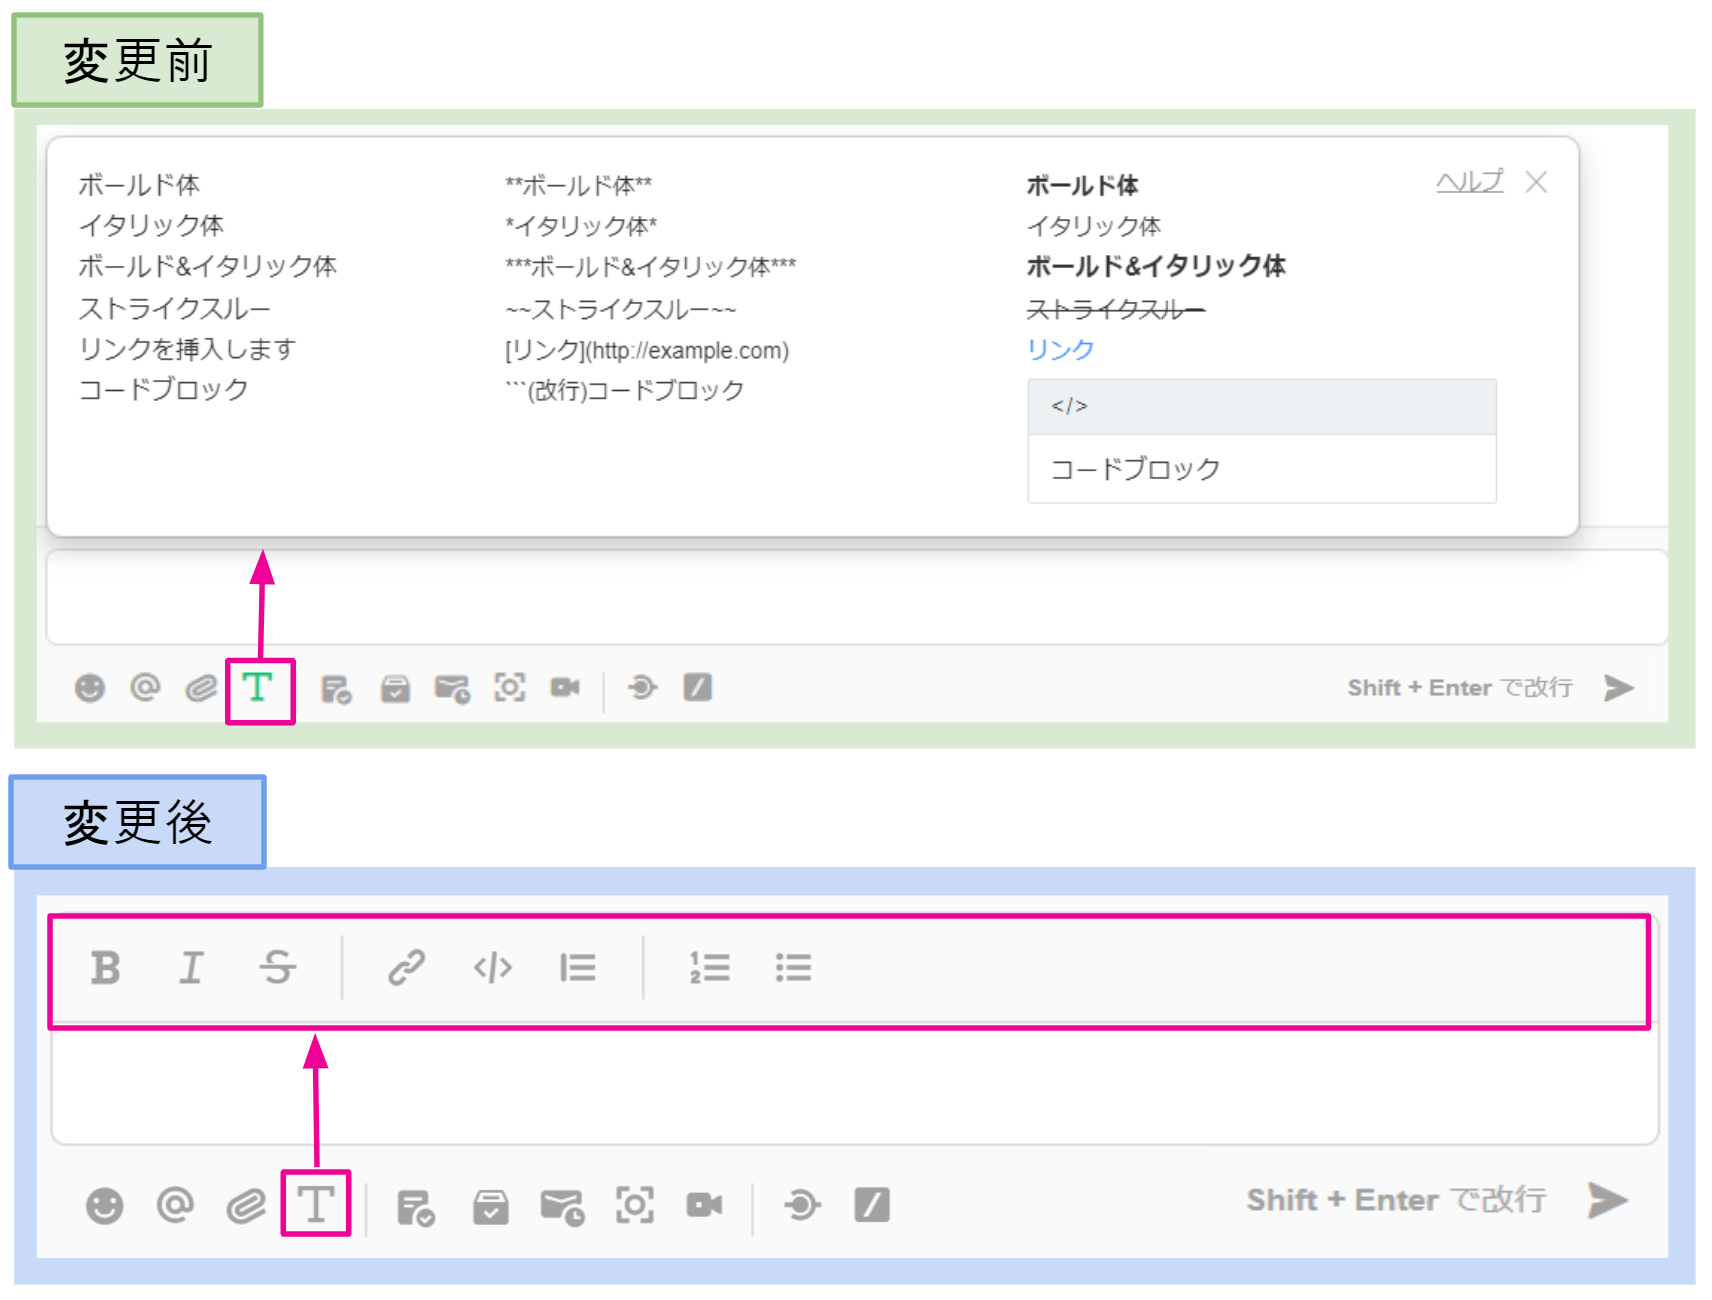Click the @ mention icon in 変更前 toolbar
1712x1300 pixels.
point(145,687)
